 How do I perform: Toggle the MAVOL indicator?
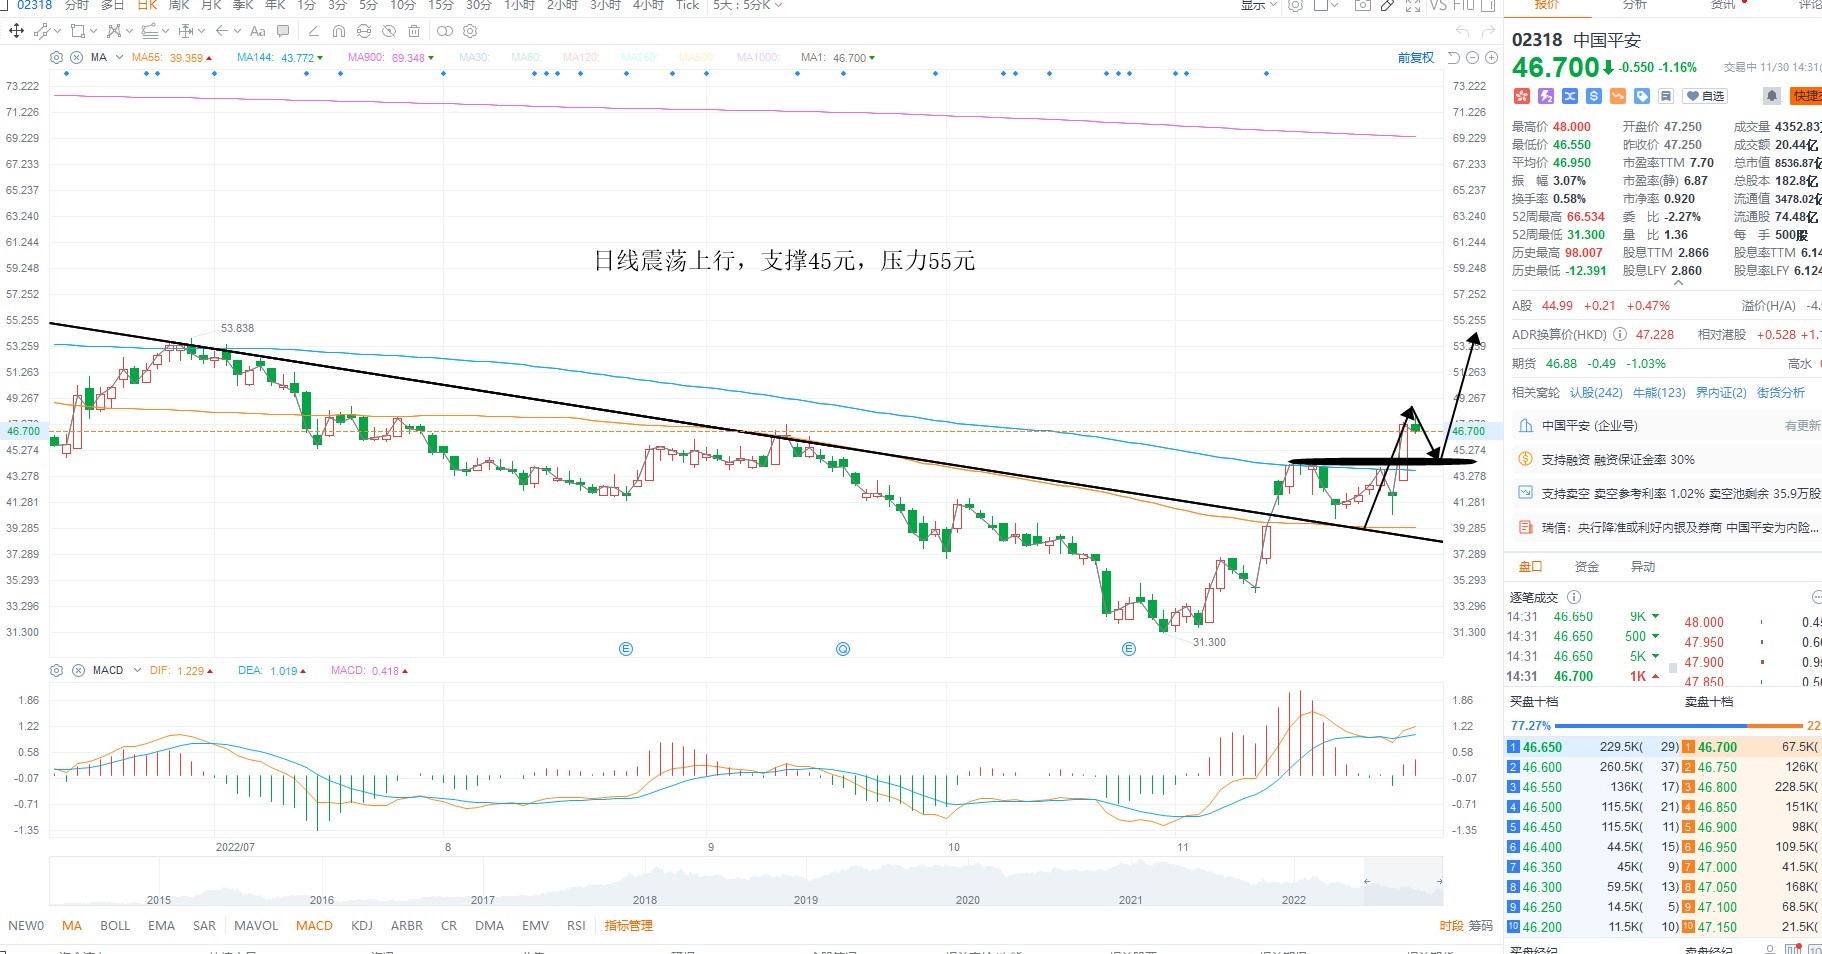pyautogui.click(x=256, y=925)
